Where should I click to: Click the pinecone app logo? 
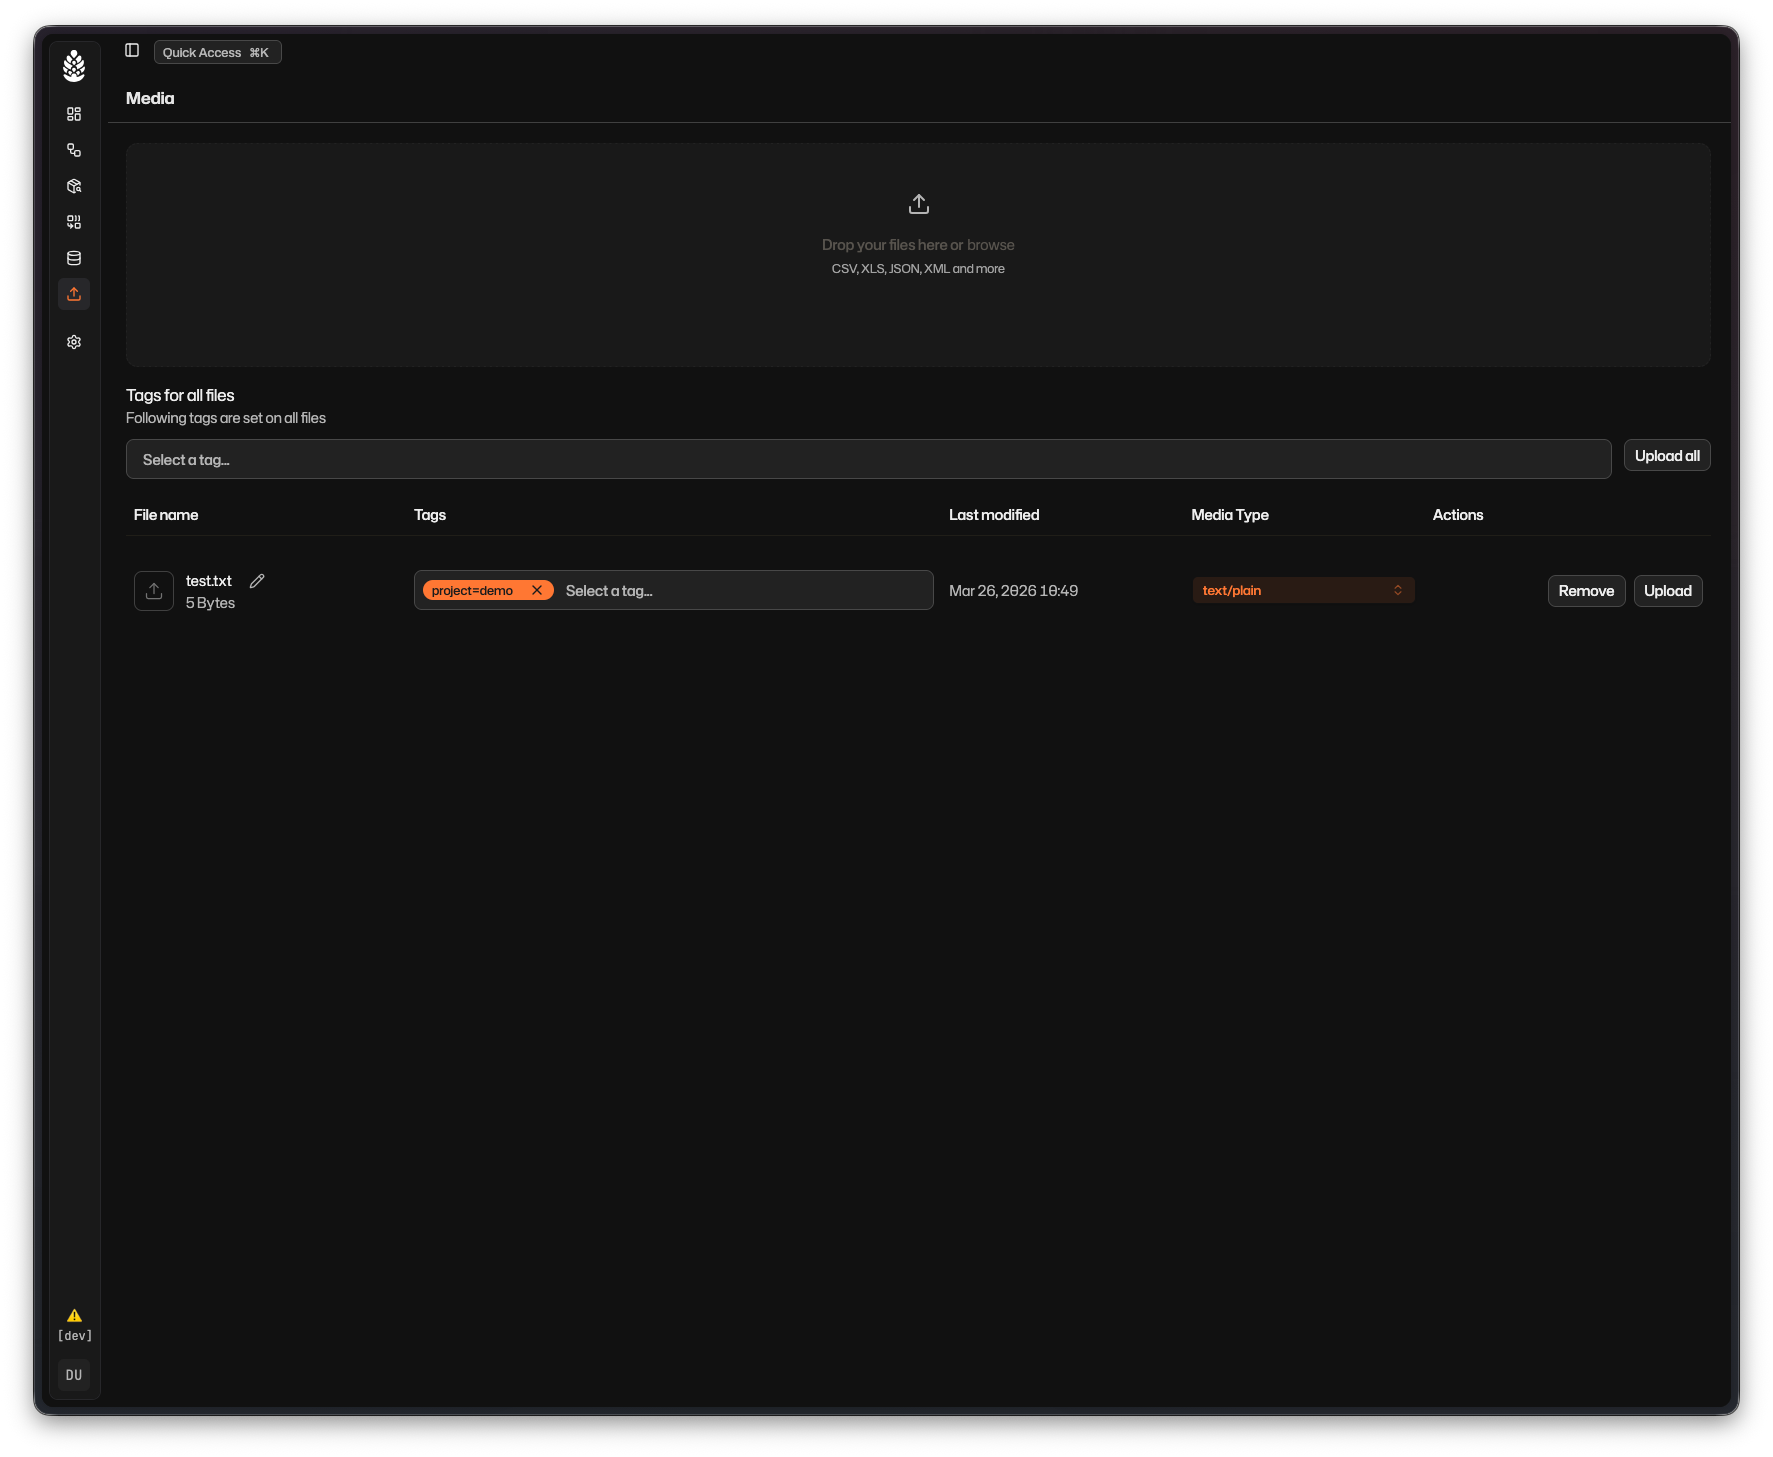pyautogui.click(x=74, y=66)
